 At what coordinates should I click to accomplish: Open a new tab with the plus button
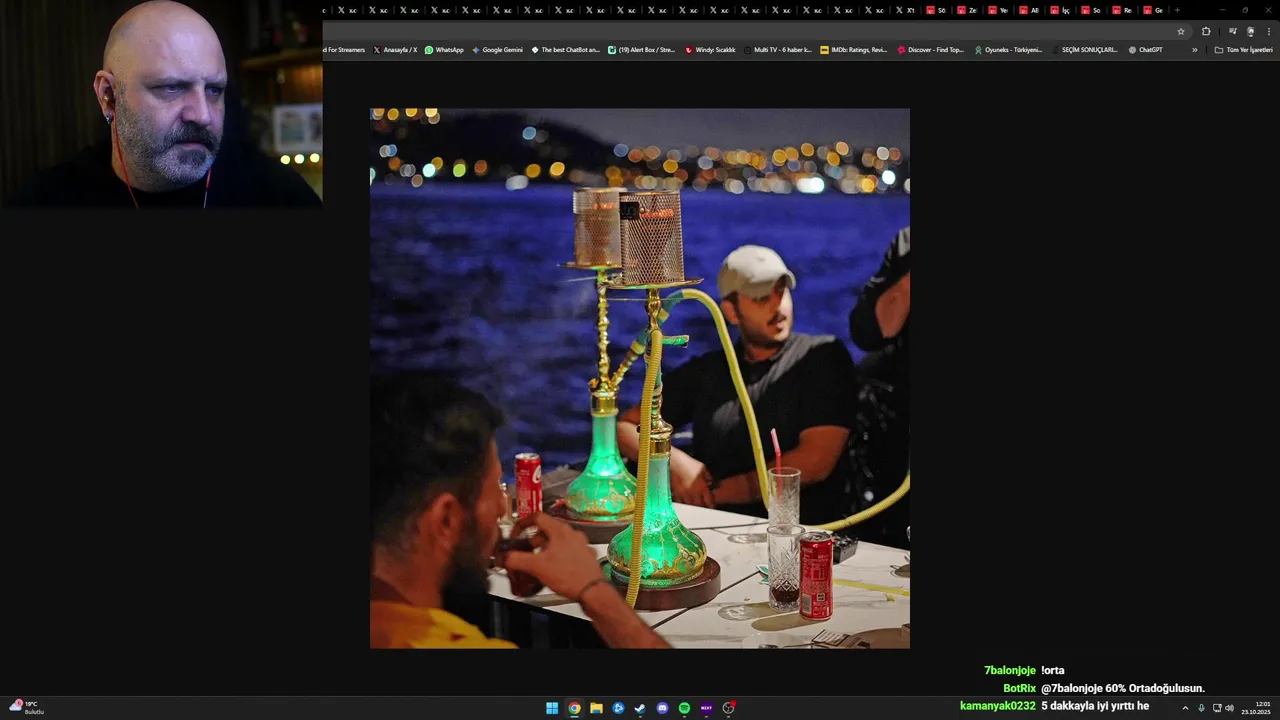[1177, 10]
